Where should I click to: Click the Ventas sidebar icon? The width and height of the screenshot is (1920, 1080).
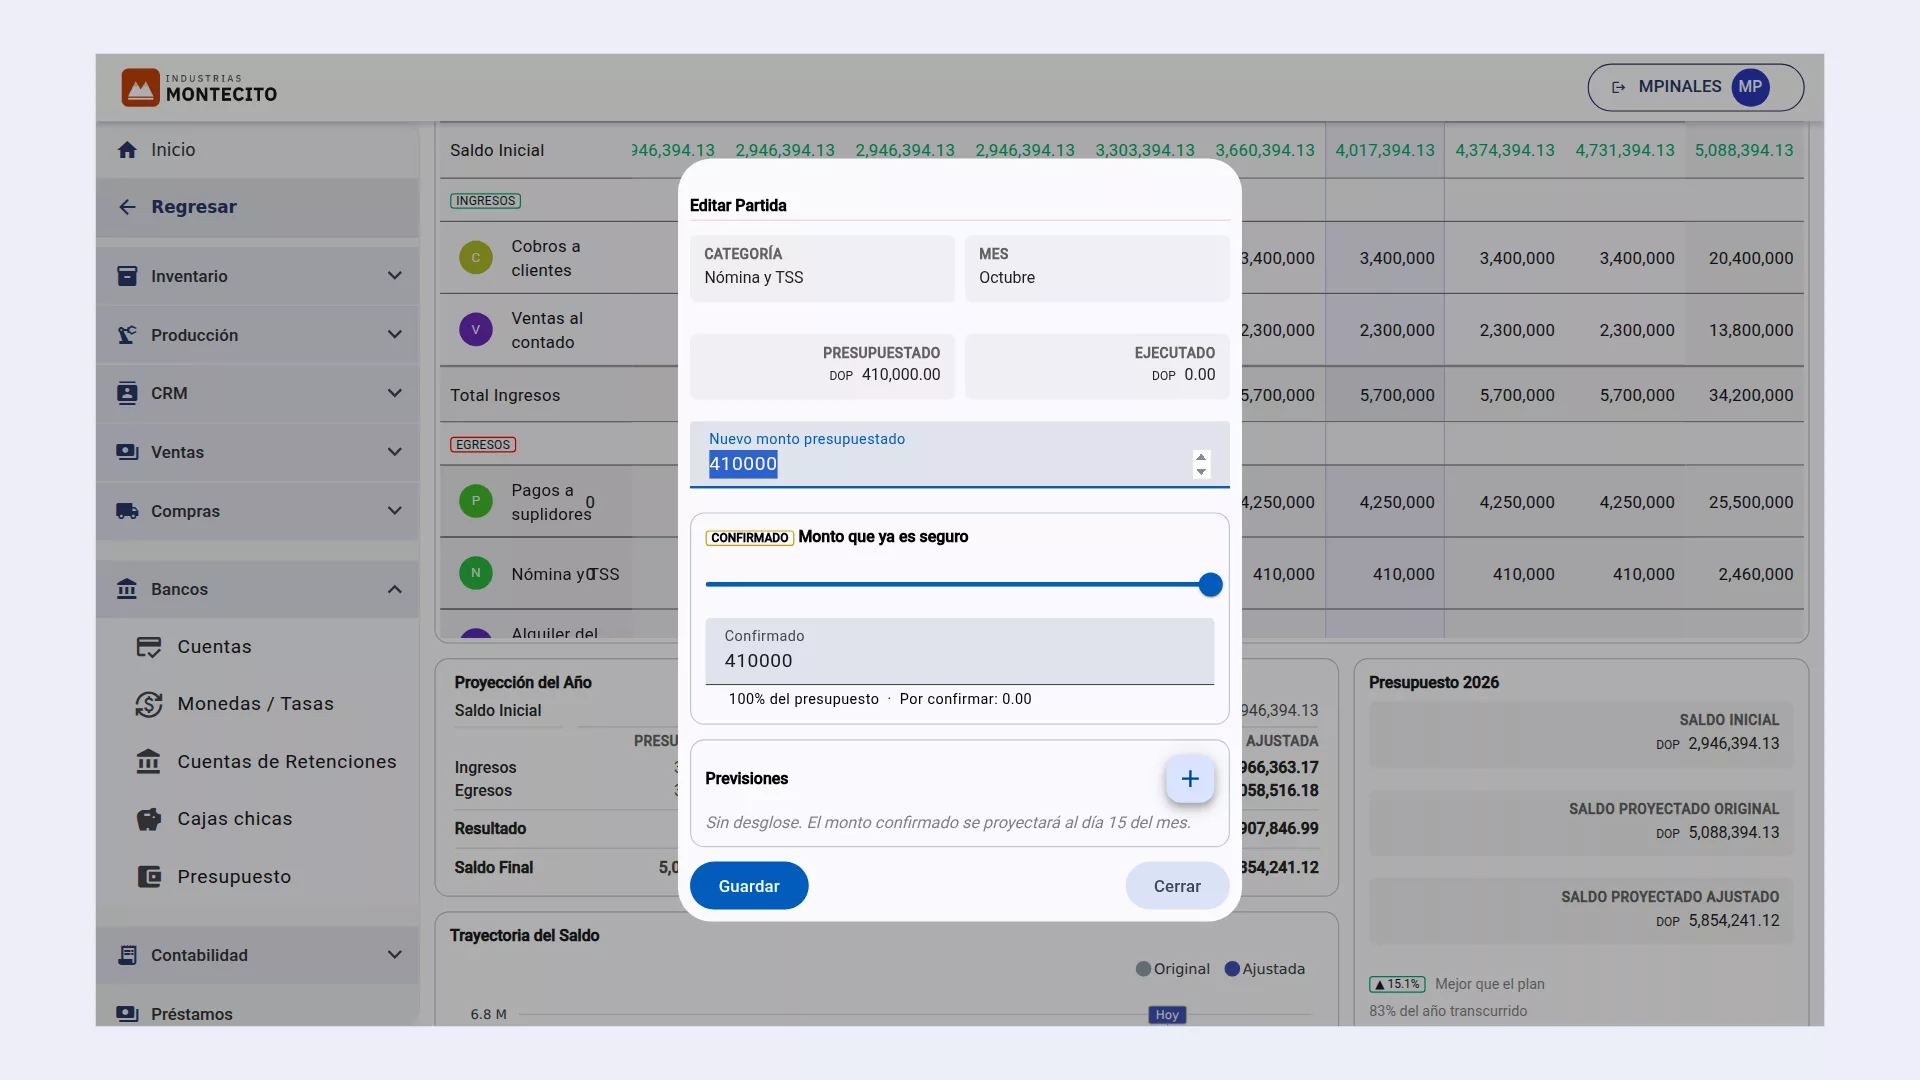127,452
